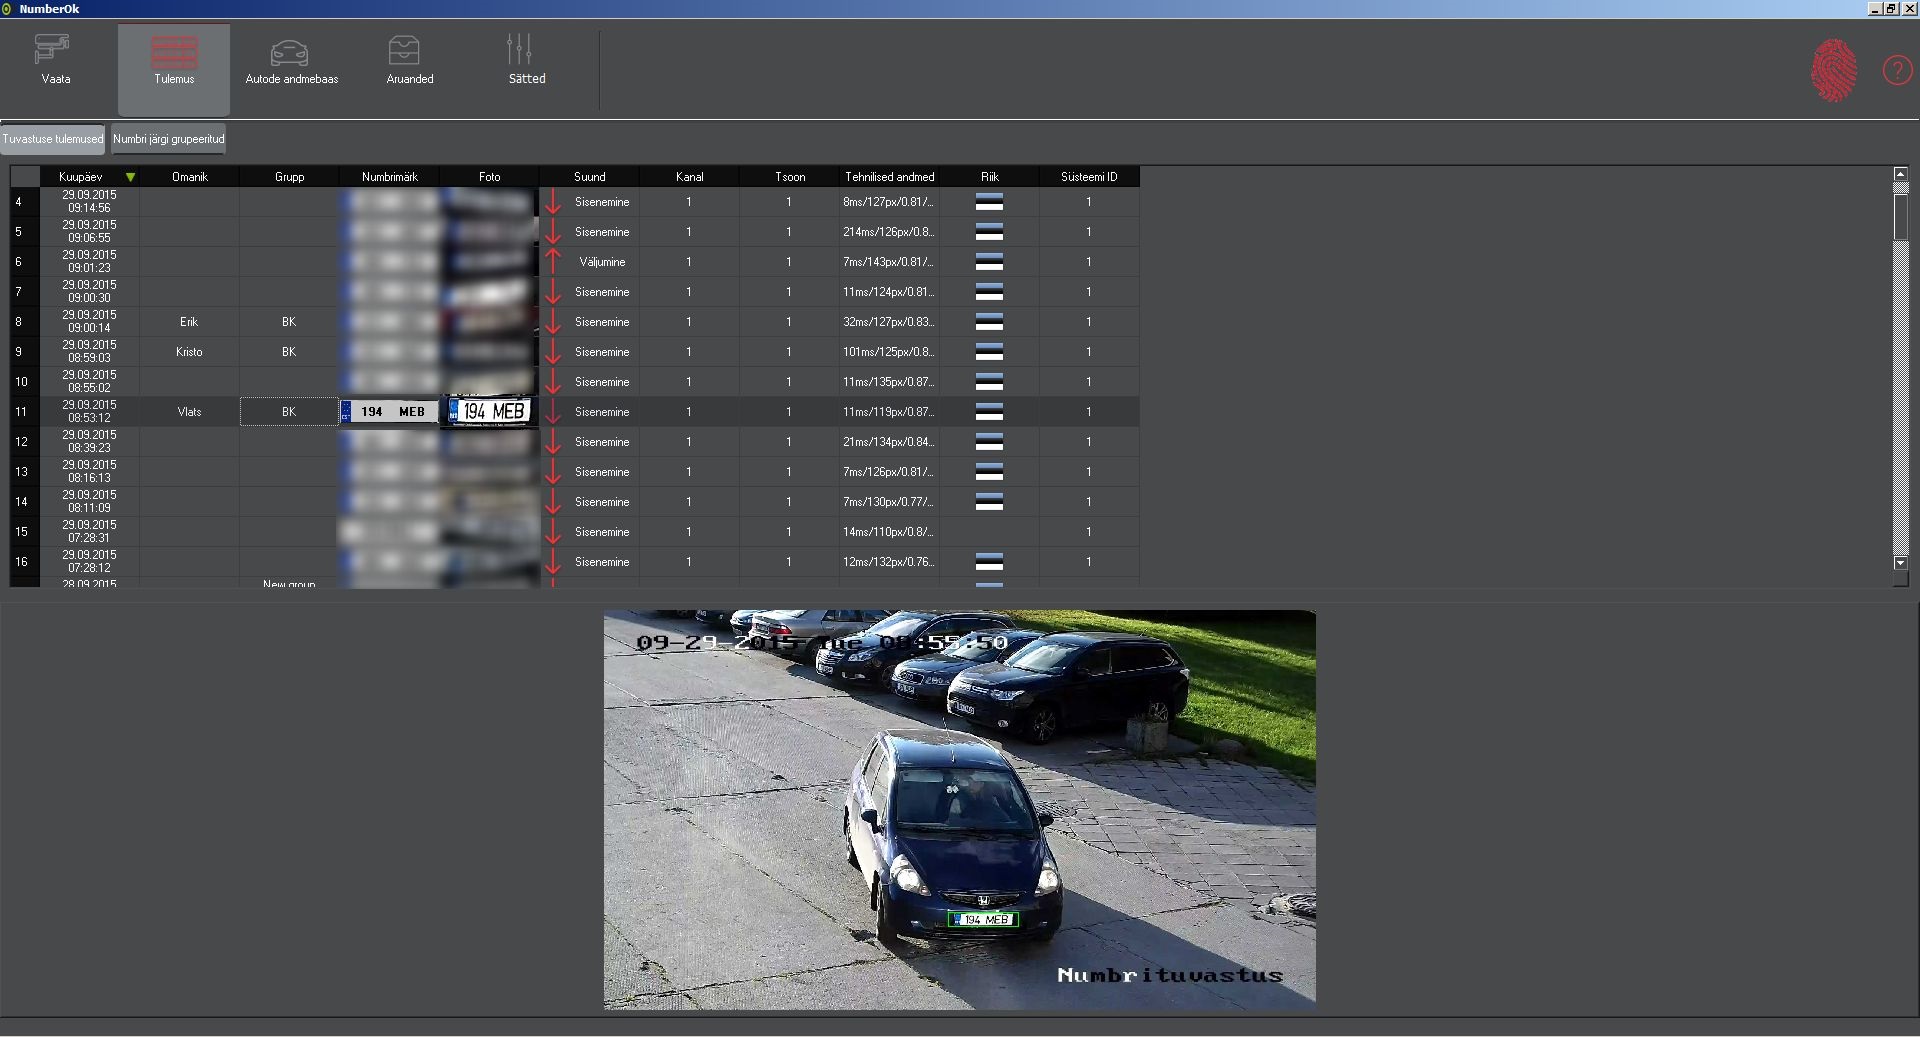Click the green sort arrow in Kuupäev
Image resolution: width=1920 pixels, height=1037 pixels.
pyautogui.click(x=130, y=177)
